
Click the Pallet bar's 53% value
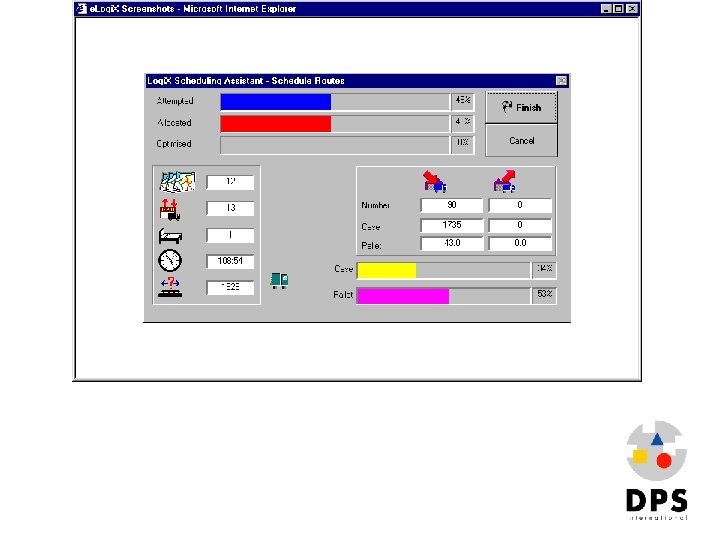pos(545,294)
